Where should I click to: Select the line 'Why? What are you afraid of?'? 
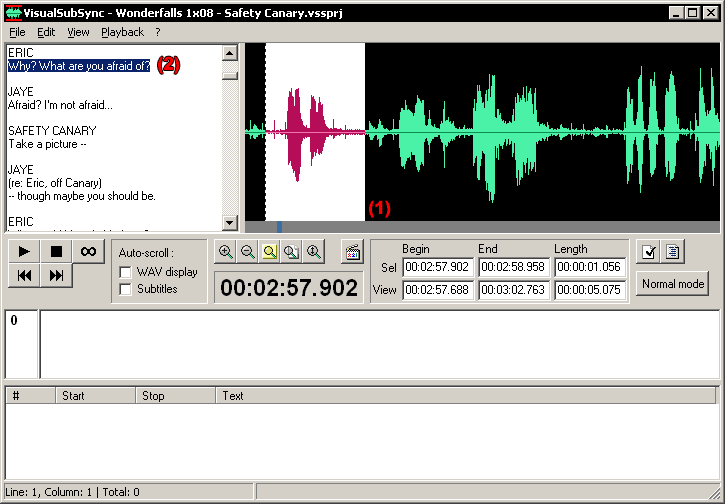tap(79, 66)
